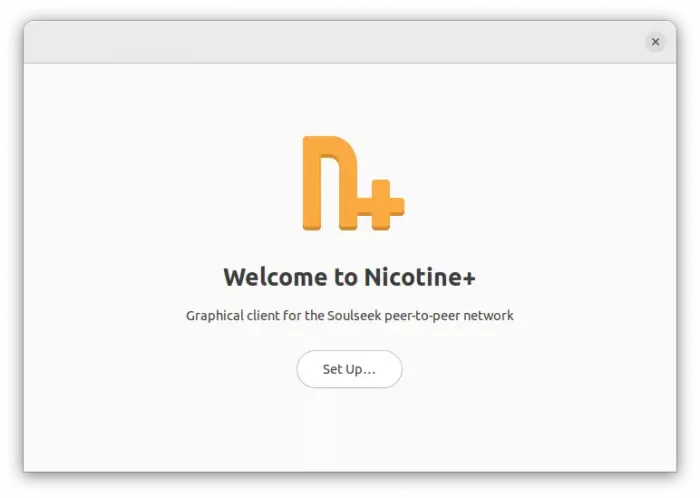Screen dimensions: 700x498
Task: Click the orange Nicotine+ logo
Action: 350,183
